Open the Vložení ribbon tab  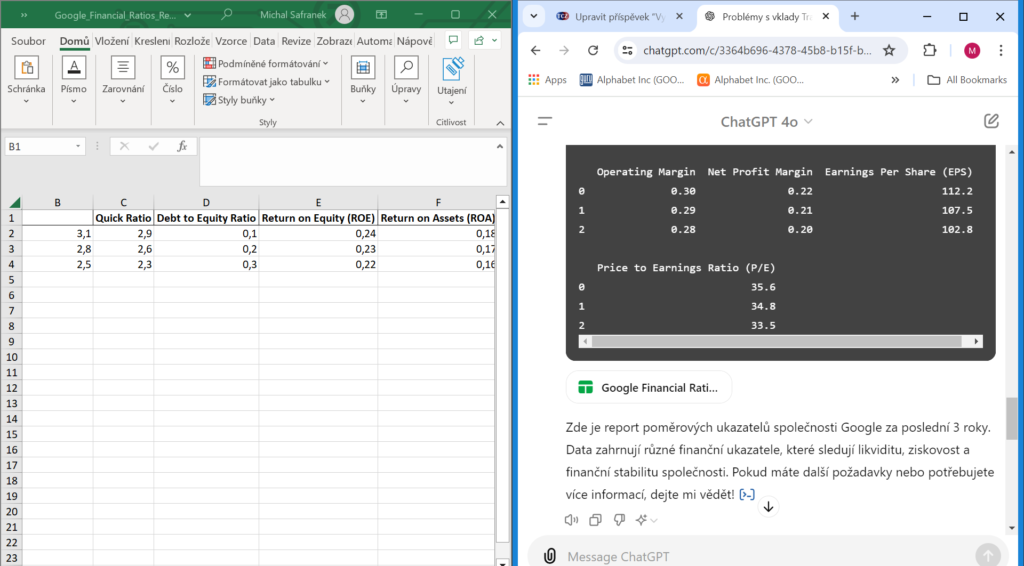coord(112,41)
